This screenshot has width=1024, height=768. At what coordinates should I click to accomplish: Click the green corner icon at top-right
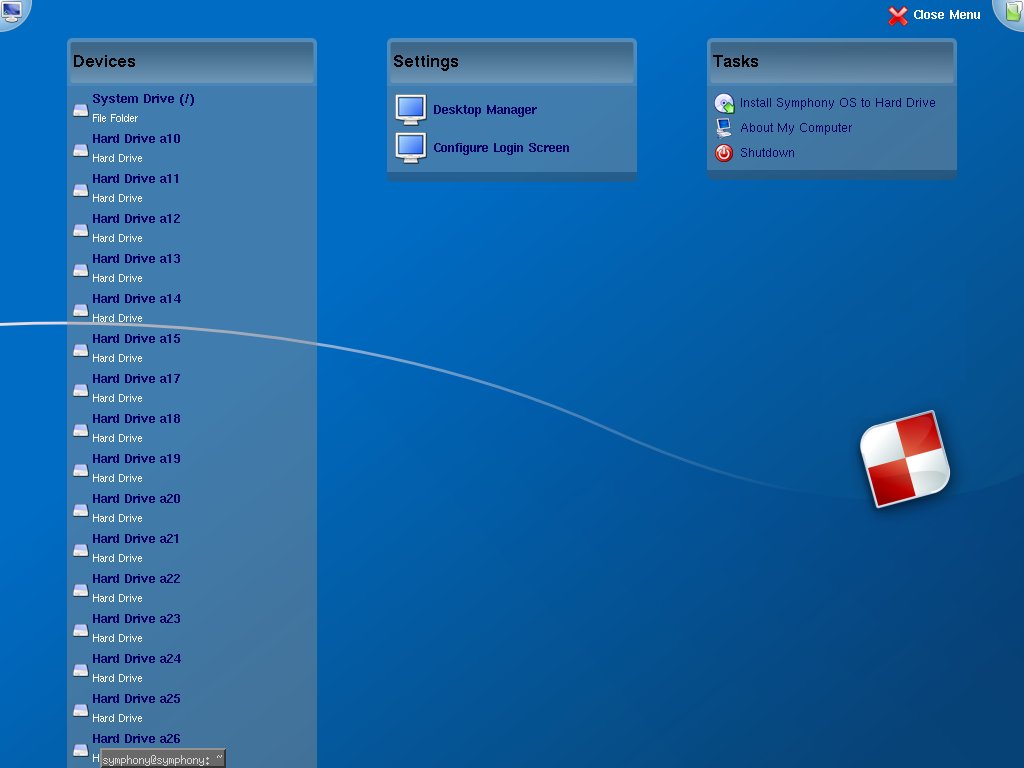tap(1014, 11)
